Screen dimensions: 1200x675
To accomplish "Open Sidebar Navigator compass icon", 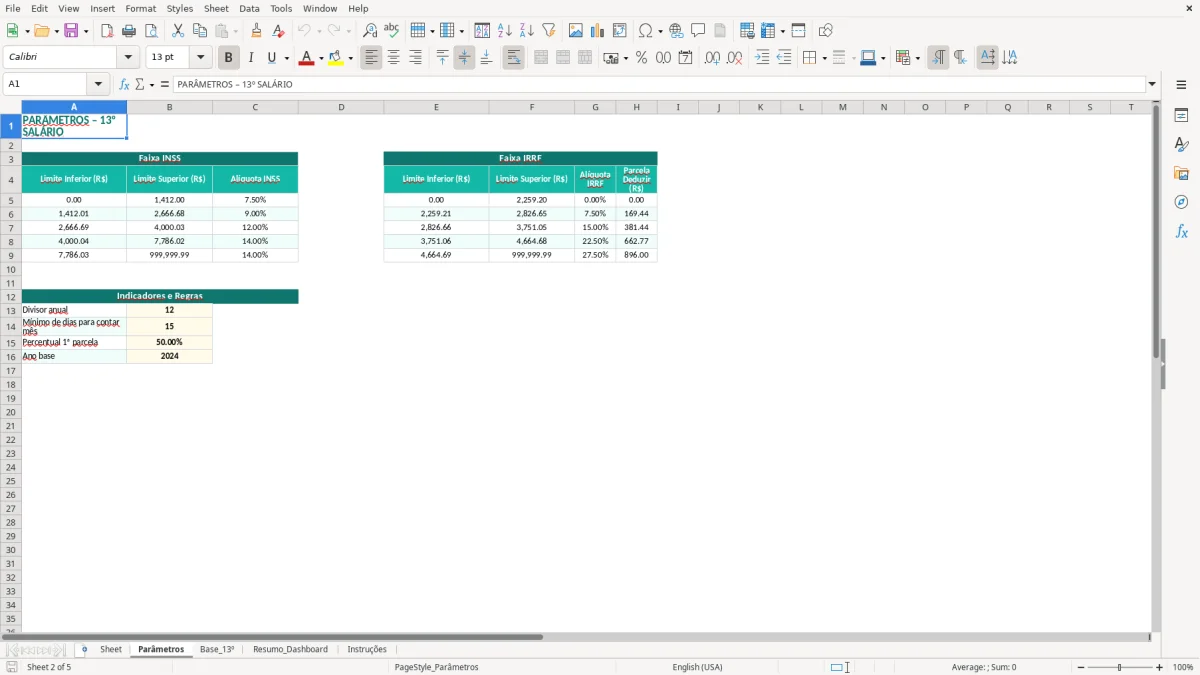I will coord(1181,202).
